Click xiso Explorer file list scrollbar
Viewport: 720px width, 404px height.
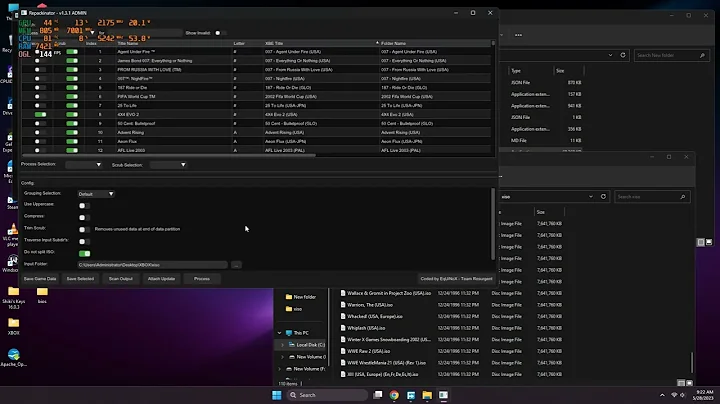pyautogui.click(x=692, y=362)
